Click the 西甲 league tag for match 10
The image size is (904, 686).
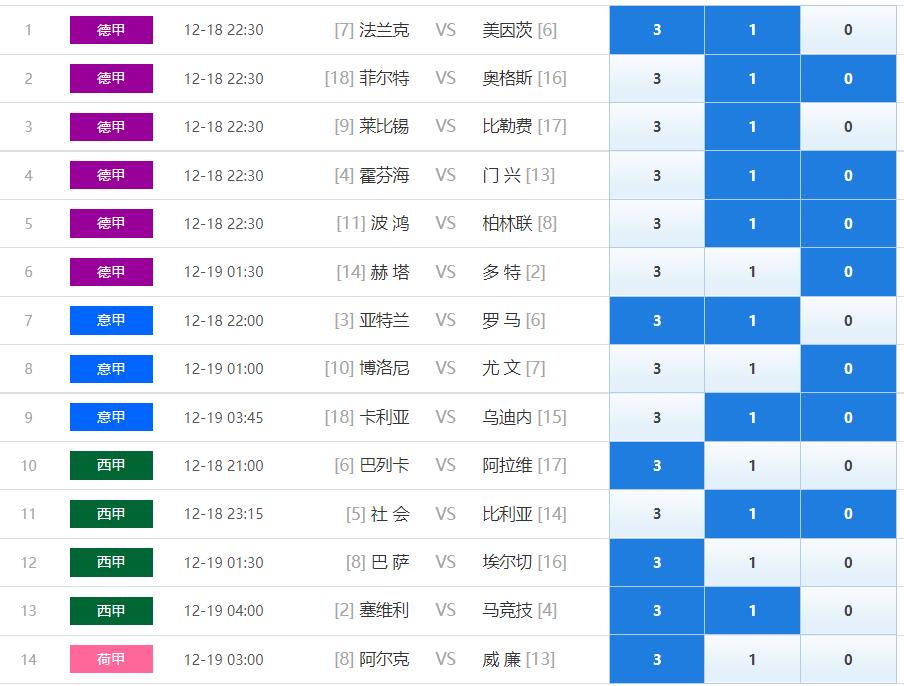(x=111, y=466)
